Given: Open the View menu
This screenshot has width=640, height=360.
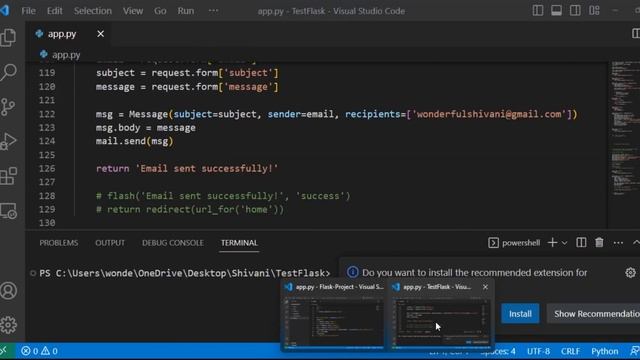Looking at the screenshot, I should coord(133,11).
